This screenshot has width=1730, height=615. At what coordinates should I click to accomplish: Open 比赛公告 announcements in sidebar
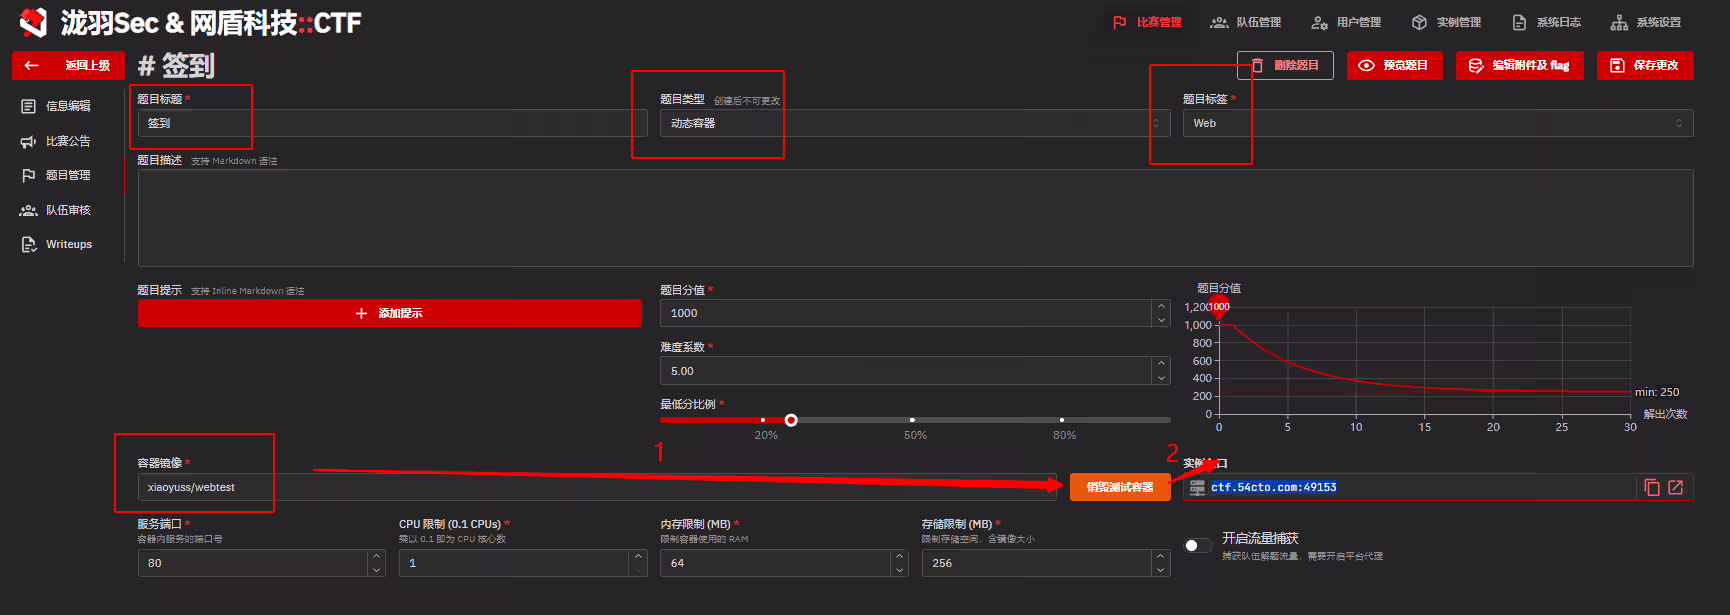point(67,141)
